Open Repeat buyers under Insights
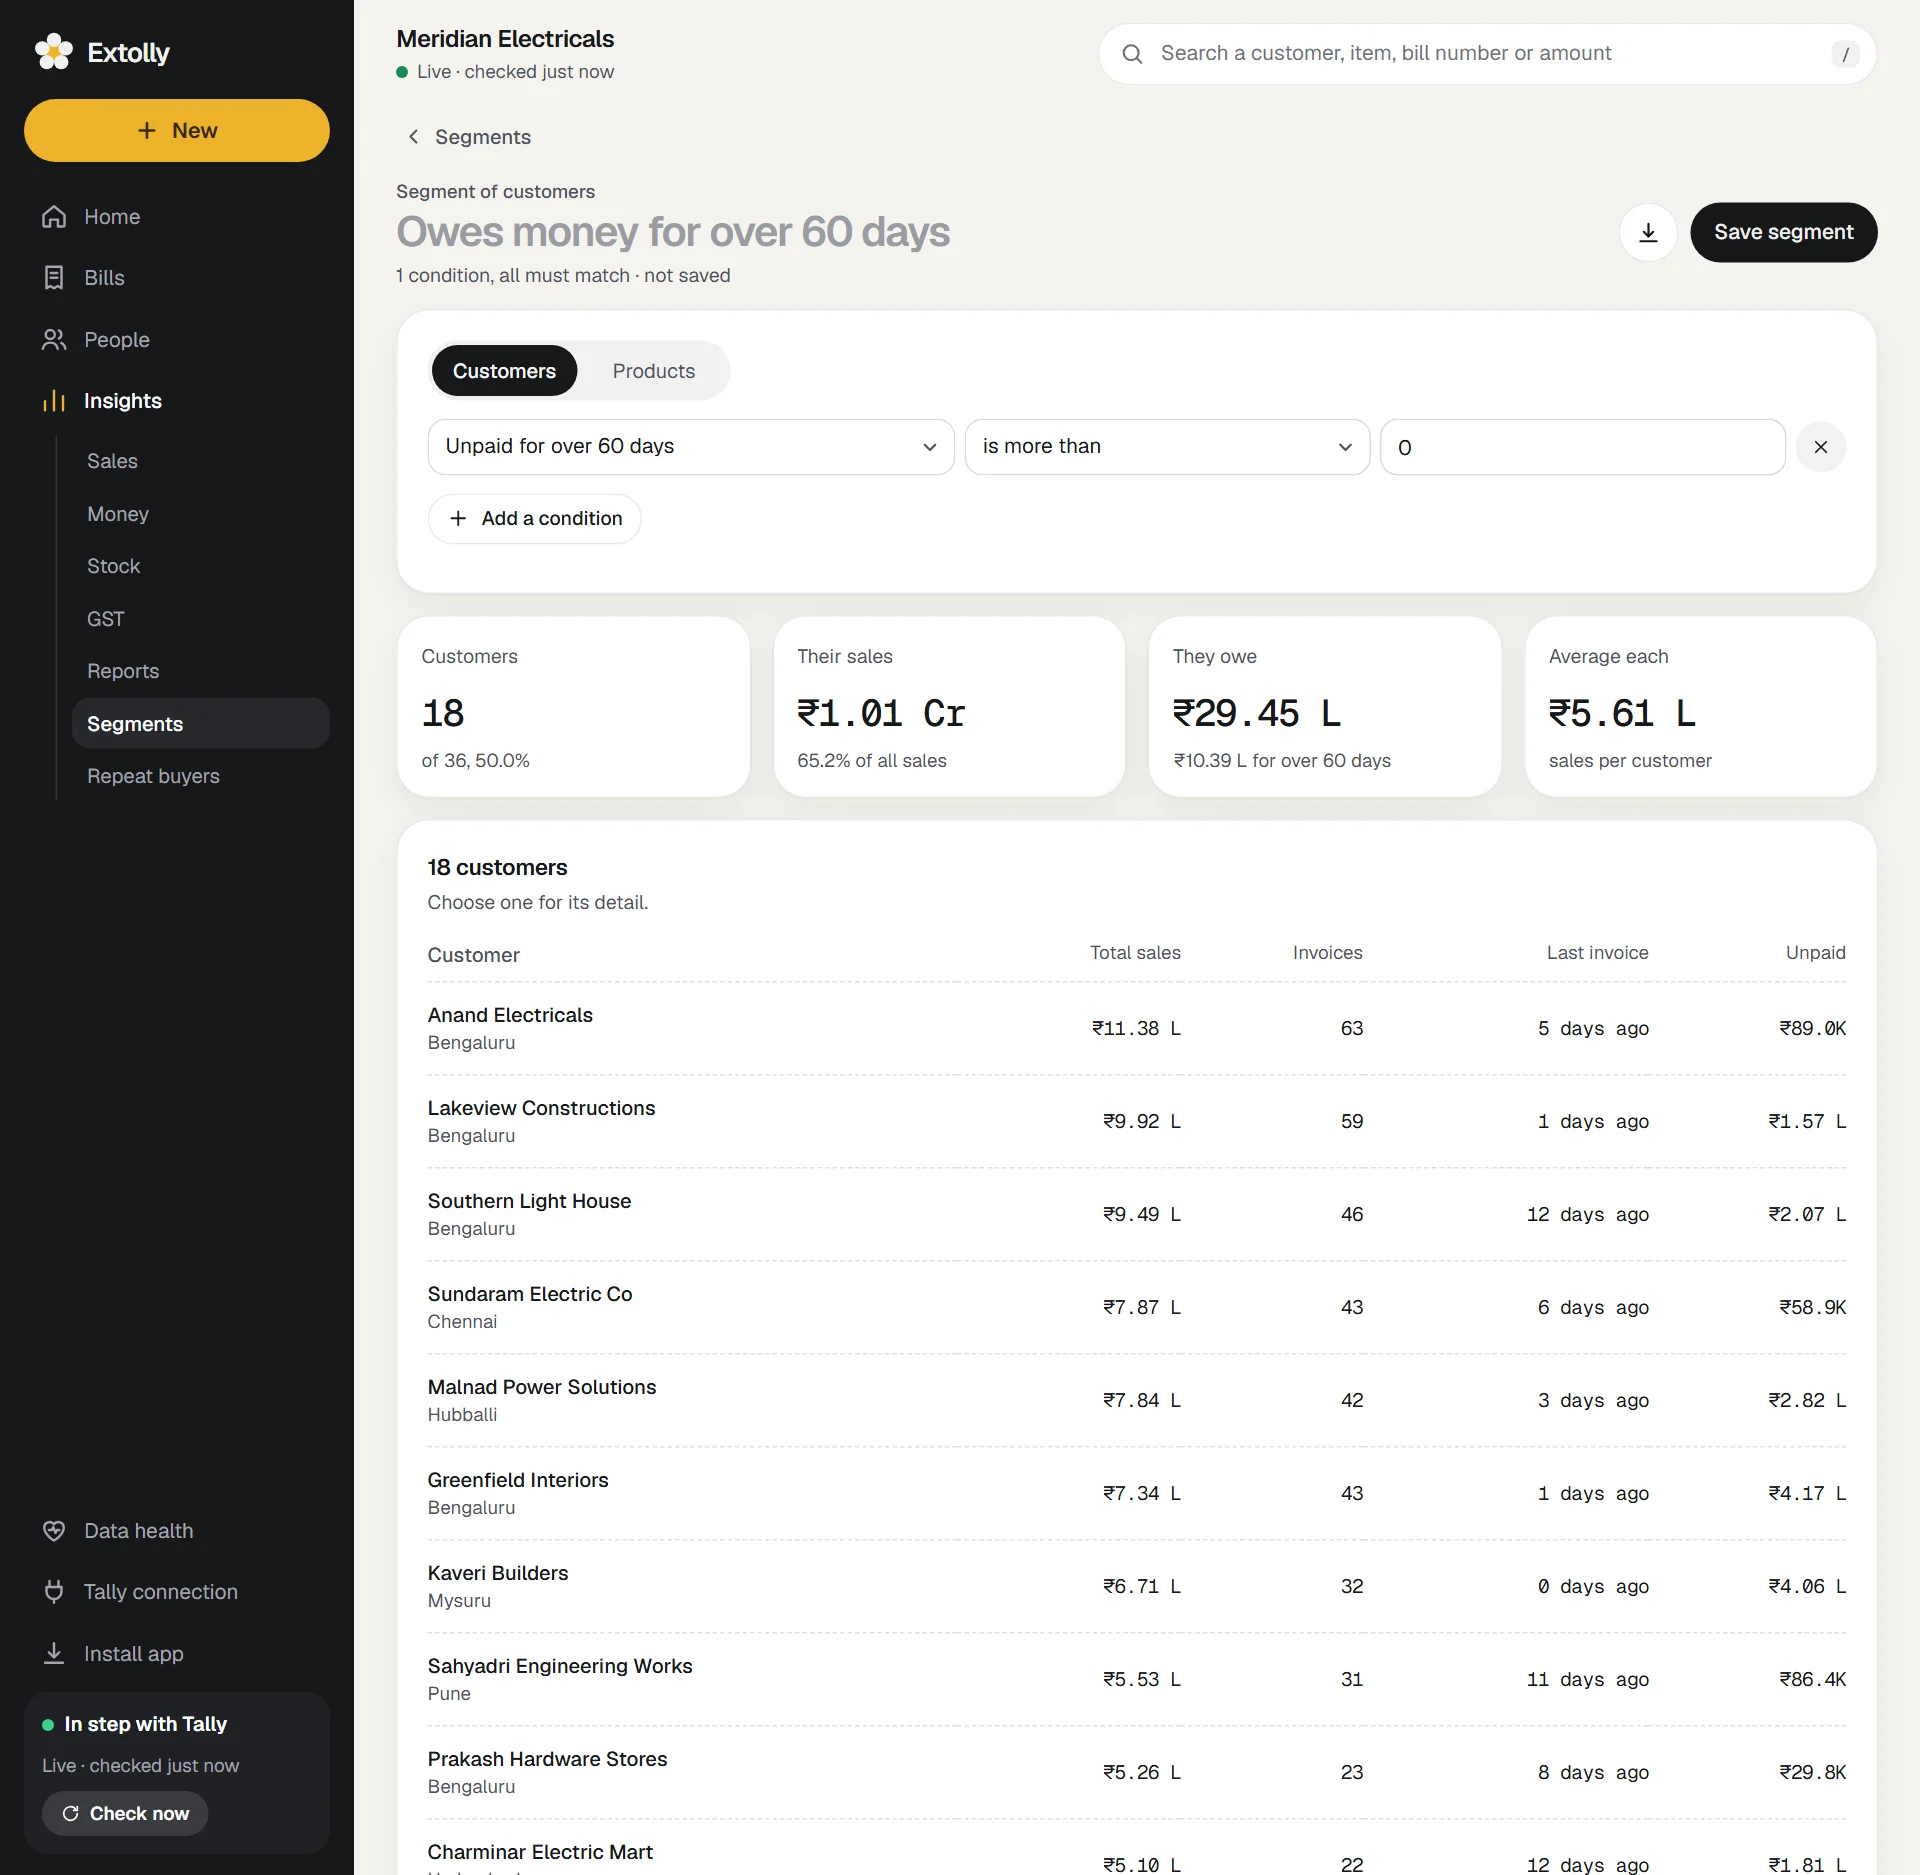 pos(201,776)
